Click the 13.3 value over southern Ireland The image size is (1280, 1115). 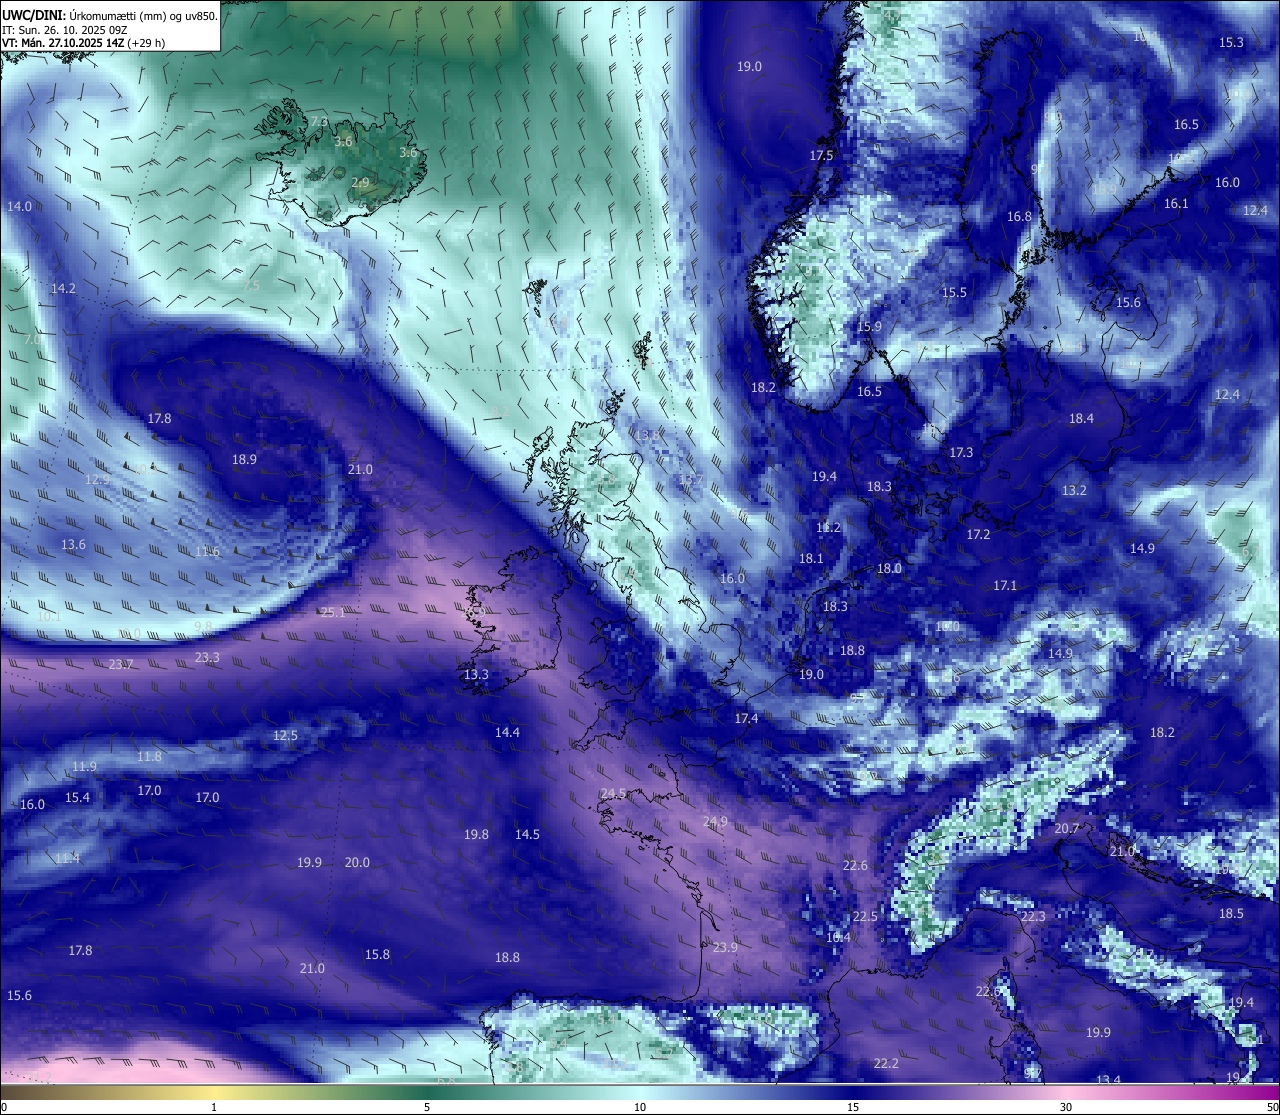476,675
